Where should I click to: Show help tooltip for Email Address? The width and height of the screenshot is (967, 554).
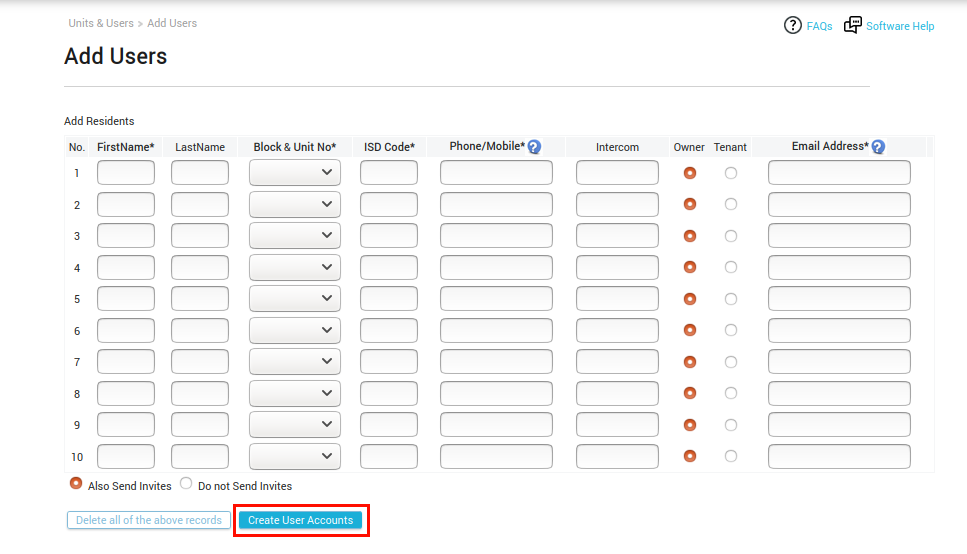[879, 147]
